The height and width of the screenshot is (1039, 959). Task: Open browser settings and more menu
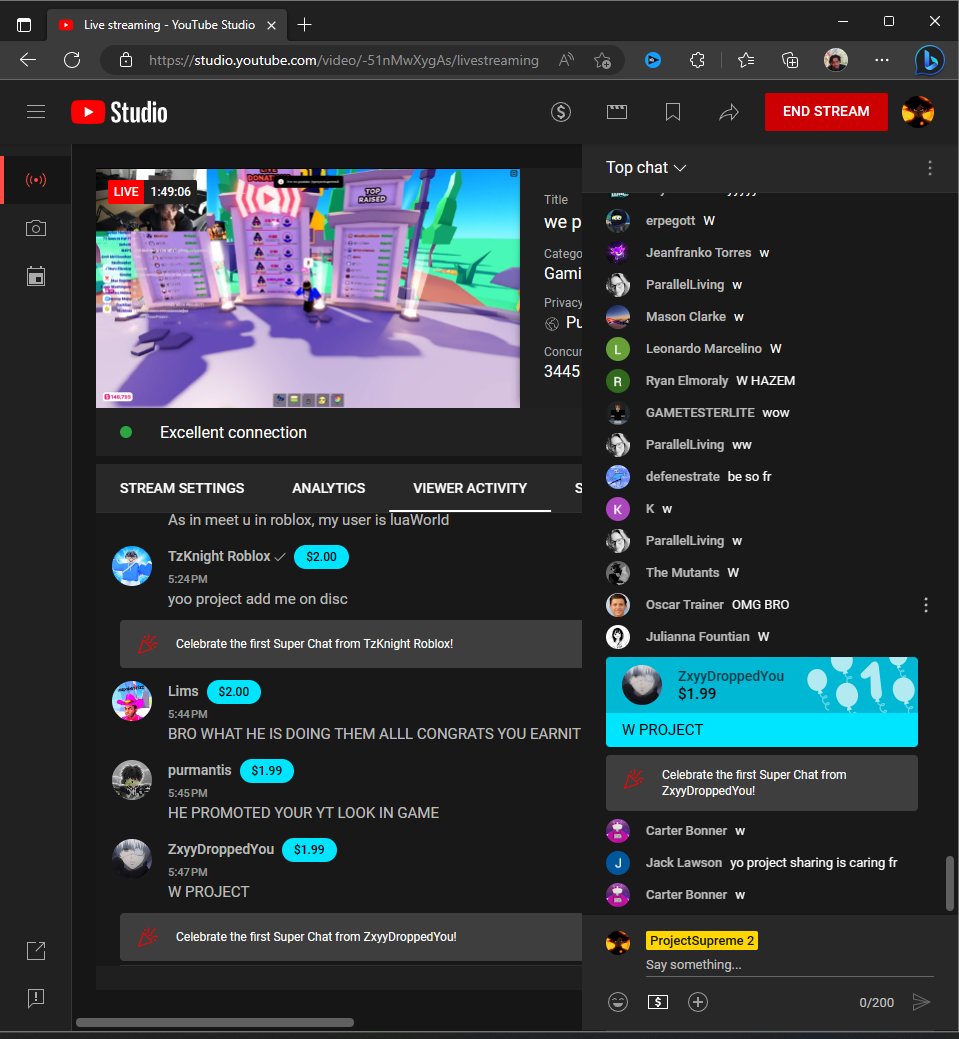881,60
